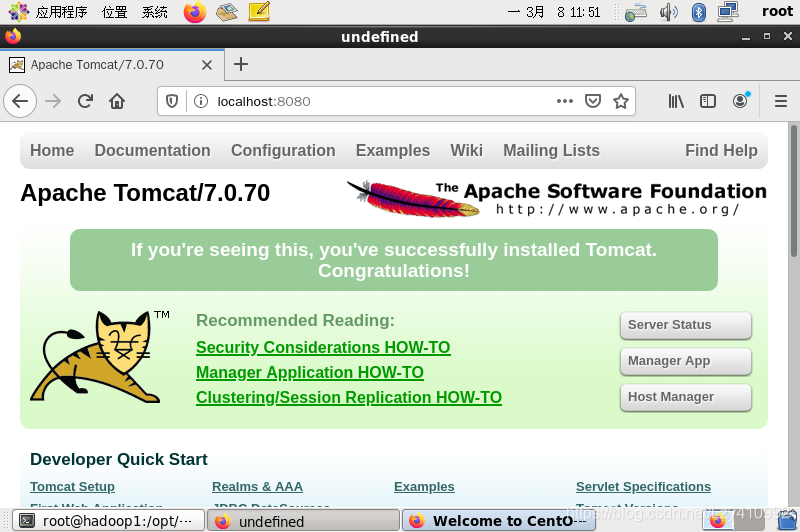Go to the browser home page
Screen dimensions: 800x532
pos(117,101)
